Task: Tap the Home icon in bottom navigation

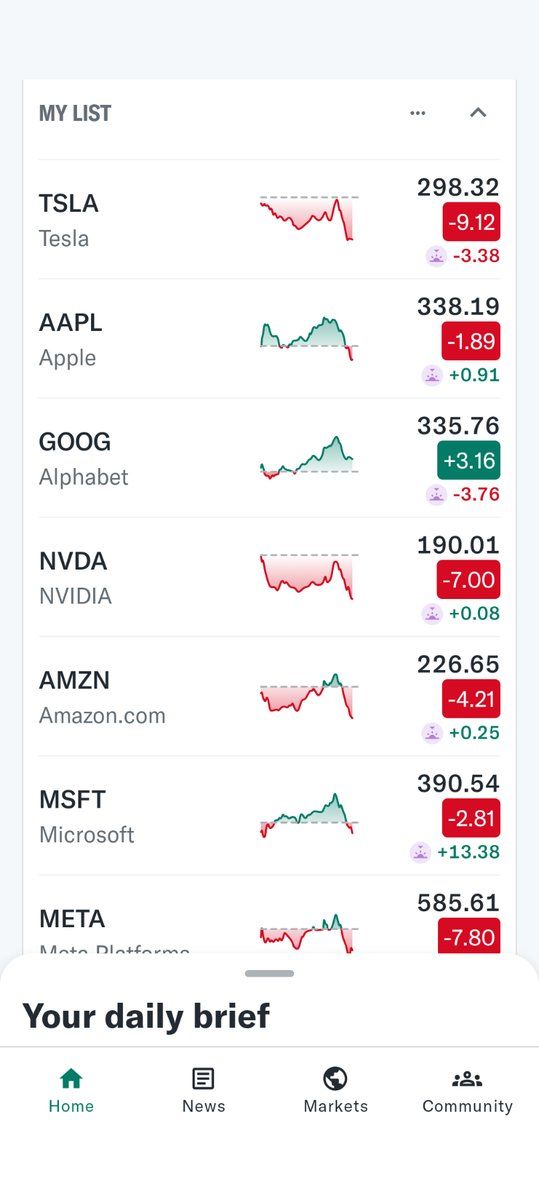Action: (x=71, y=1078)
